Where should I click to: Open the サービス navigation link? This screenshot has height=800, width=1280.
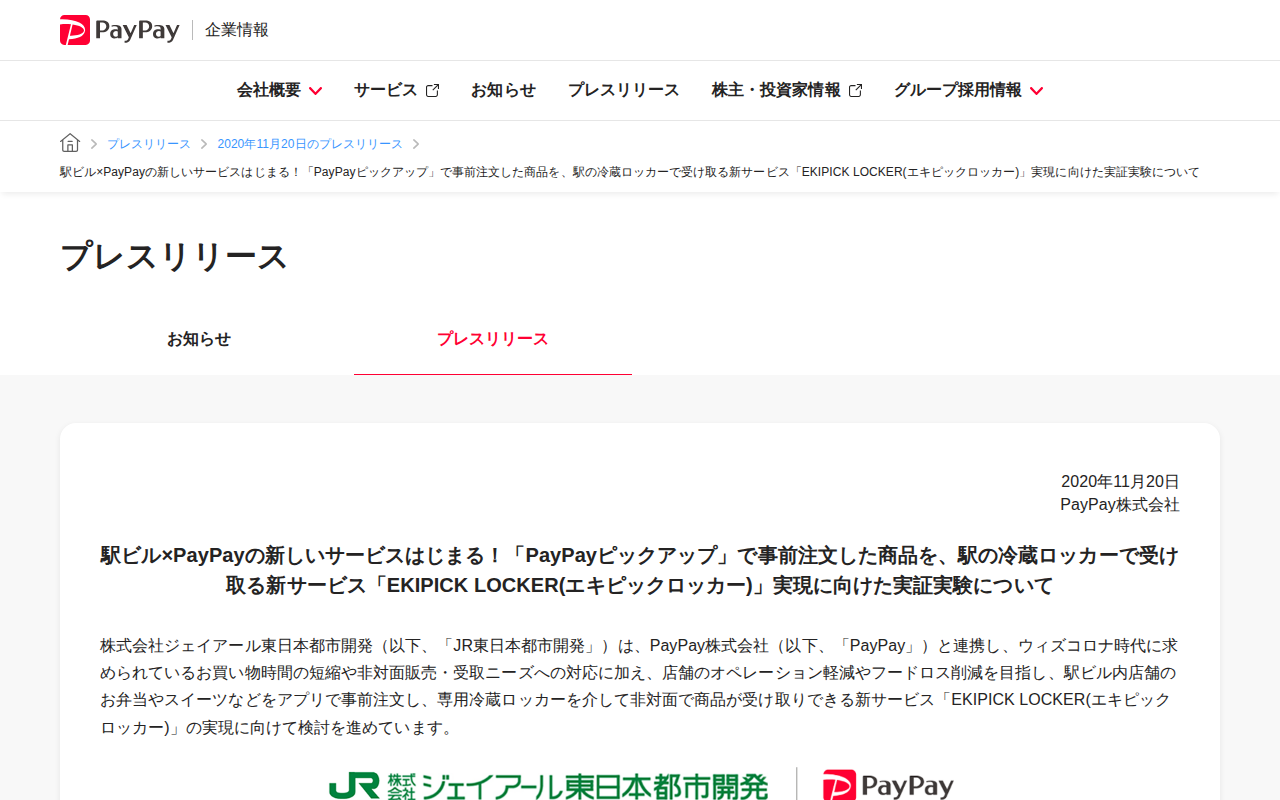[385, 90]
